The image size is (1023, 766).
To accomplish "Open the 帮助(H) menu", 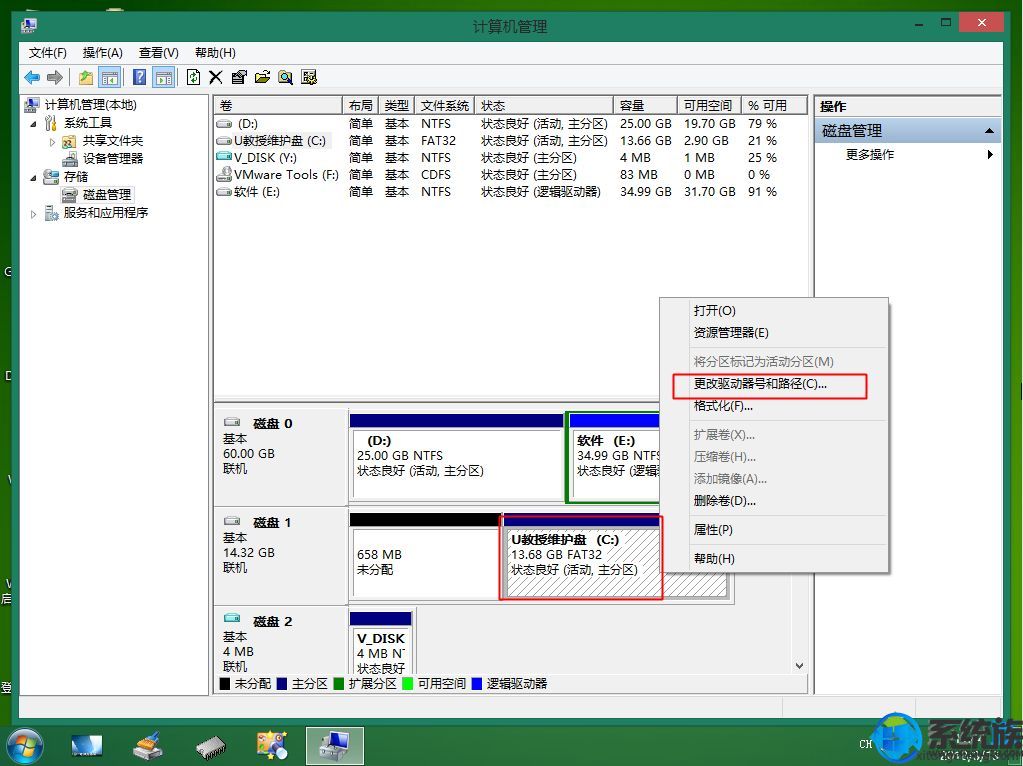I will tap(215, 53).
